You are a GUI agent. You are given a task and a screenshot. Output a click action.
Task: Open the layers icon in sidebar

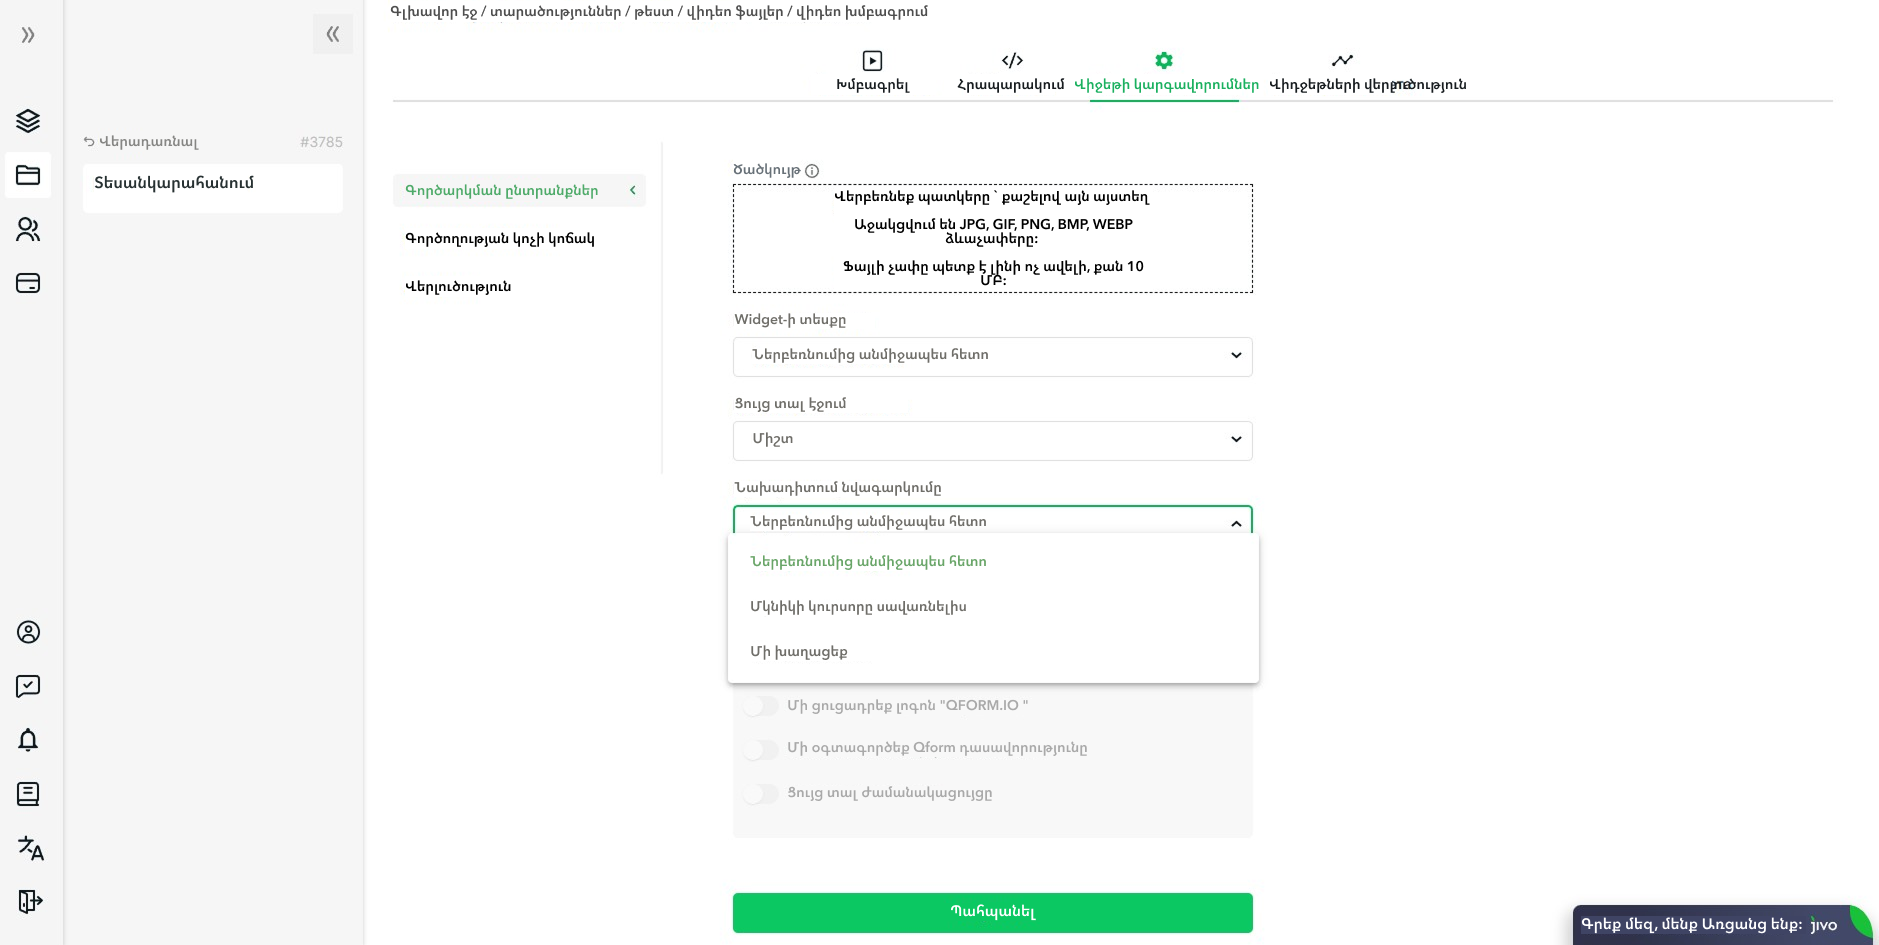[x=28, y=121]
